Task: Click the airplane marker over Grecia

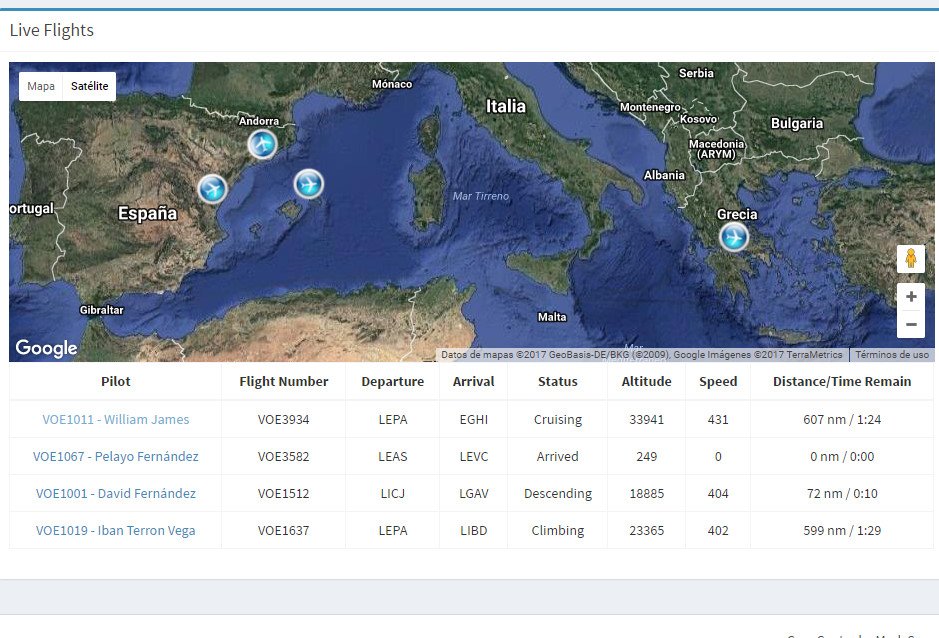Action: click(x=734, y=237)
